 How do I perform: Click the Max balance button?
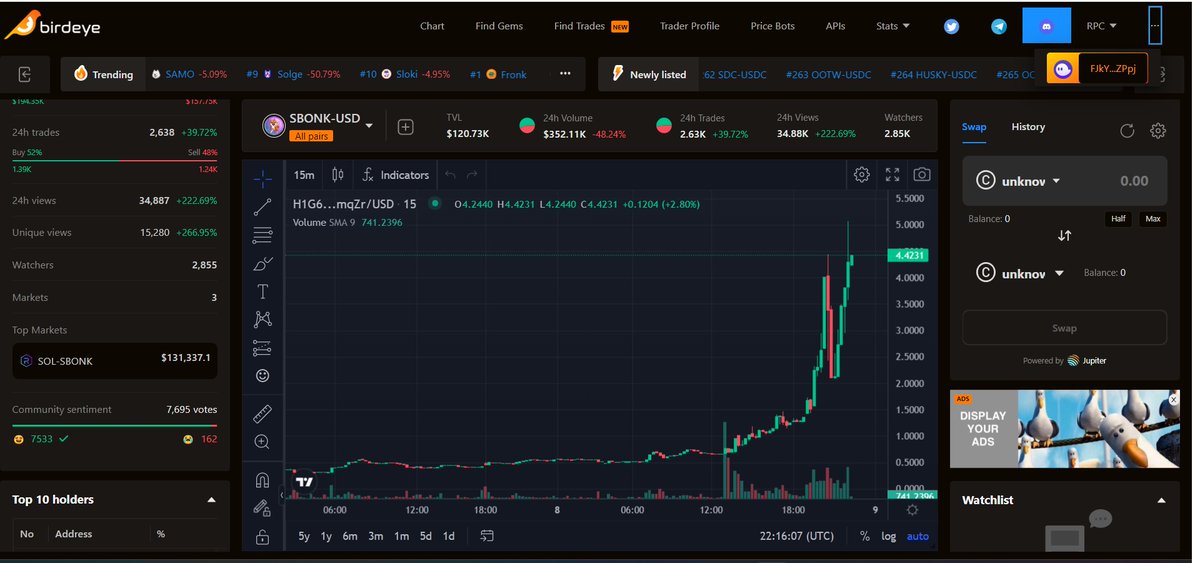(1153, 219)
